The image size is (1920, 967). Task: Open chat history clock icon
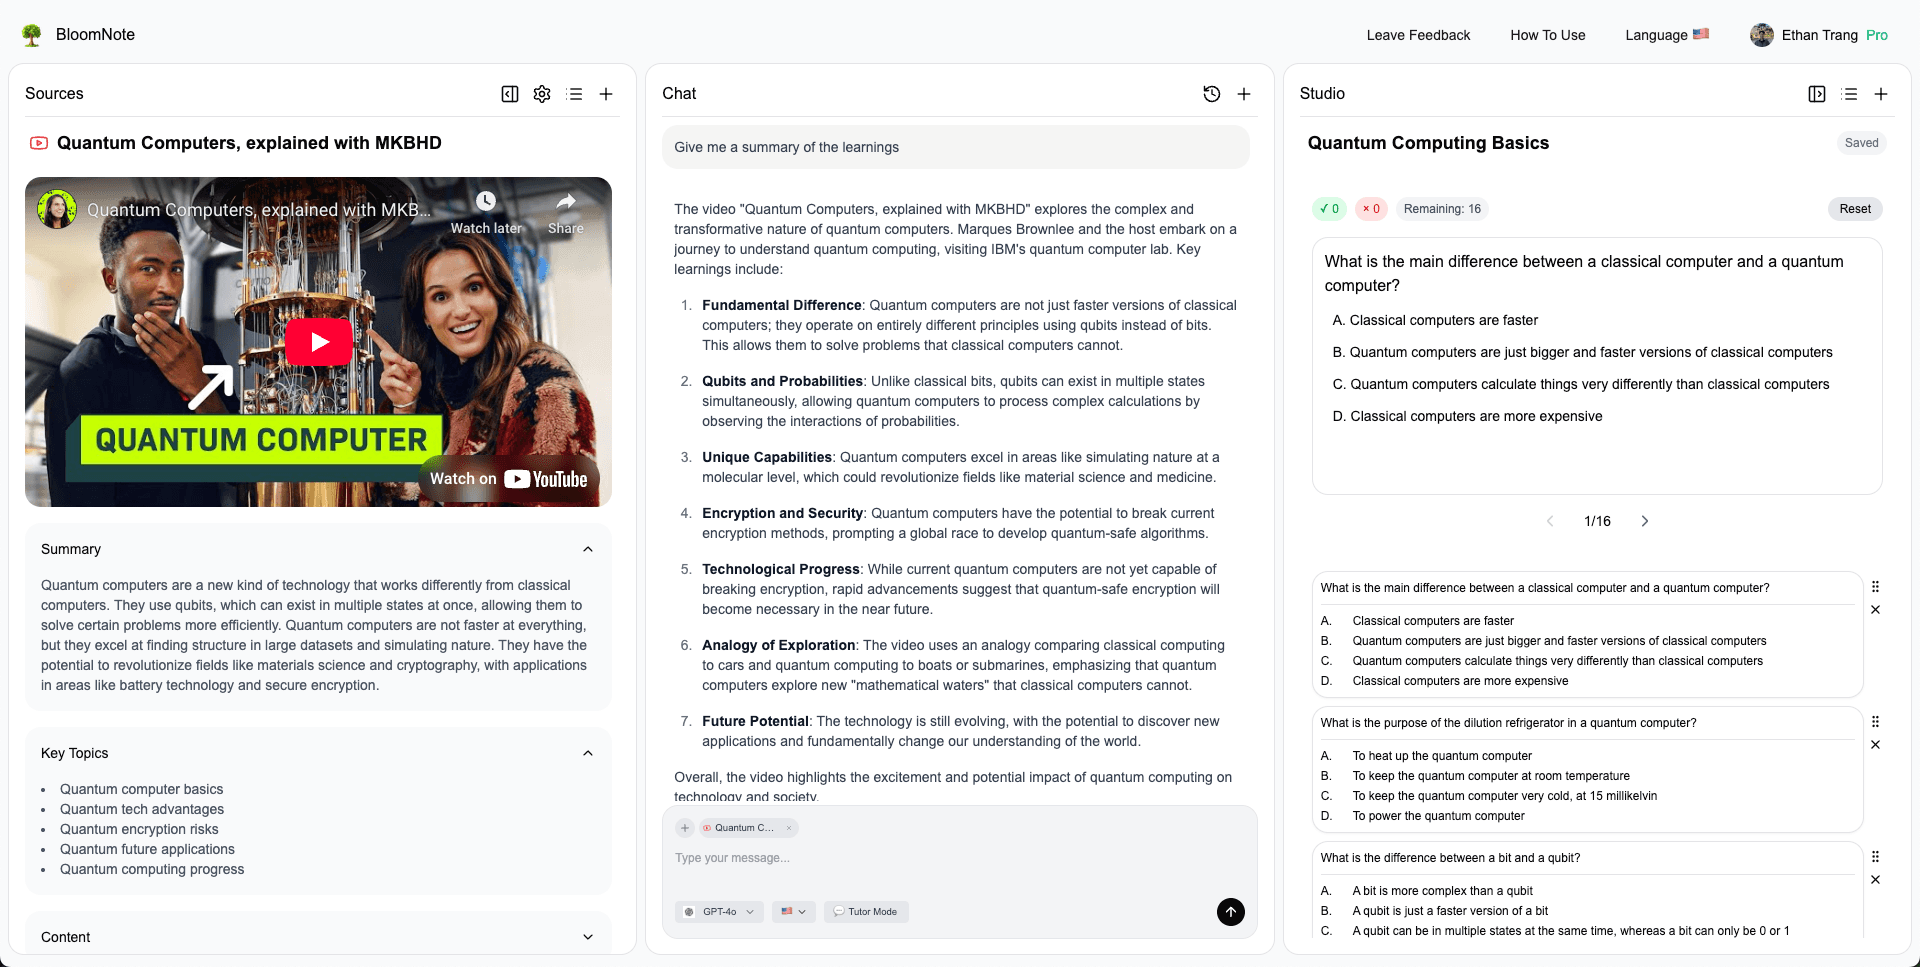pos(1212,94)
